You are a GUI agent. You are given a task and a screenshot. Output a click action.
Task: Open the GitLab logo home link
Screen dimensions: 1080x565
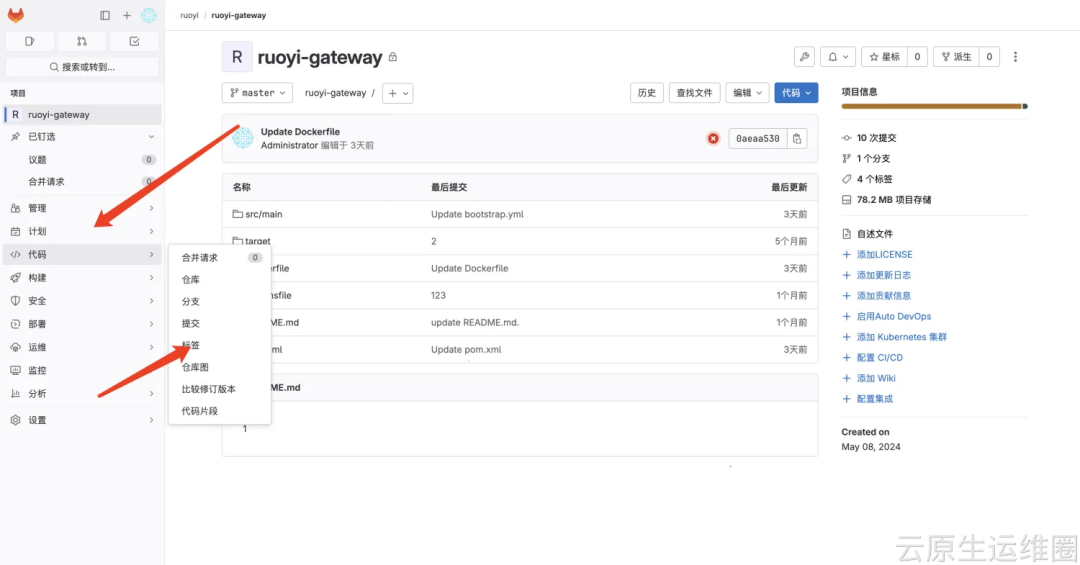coord(16,14)
